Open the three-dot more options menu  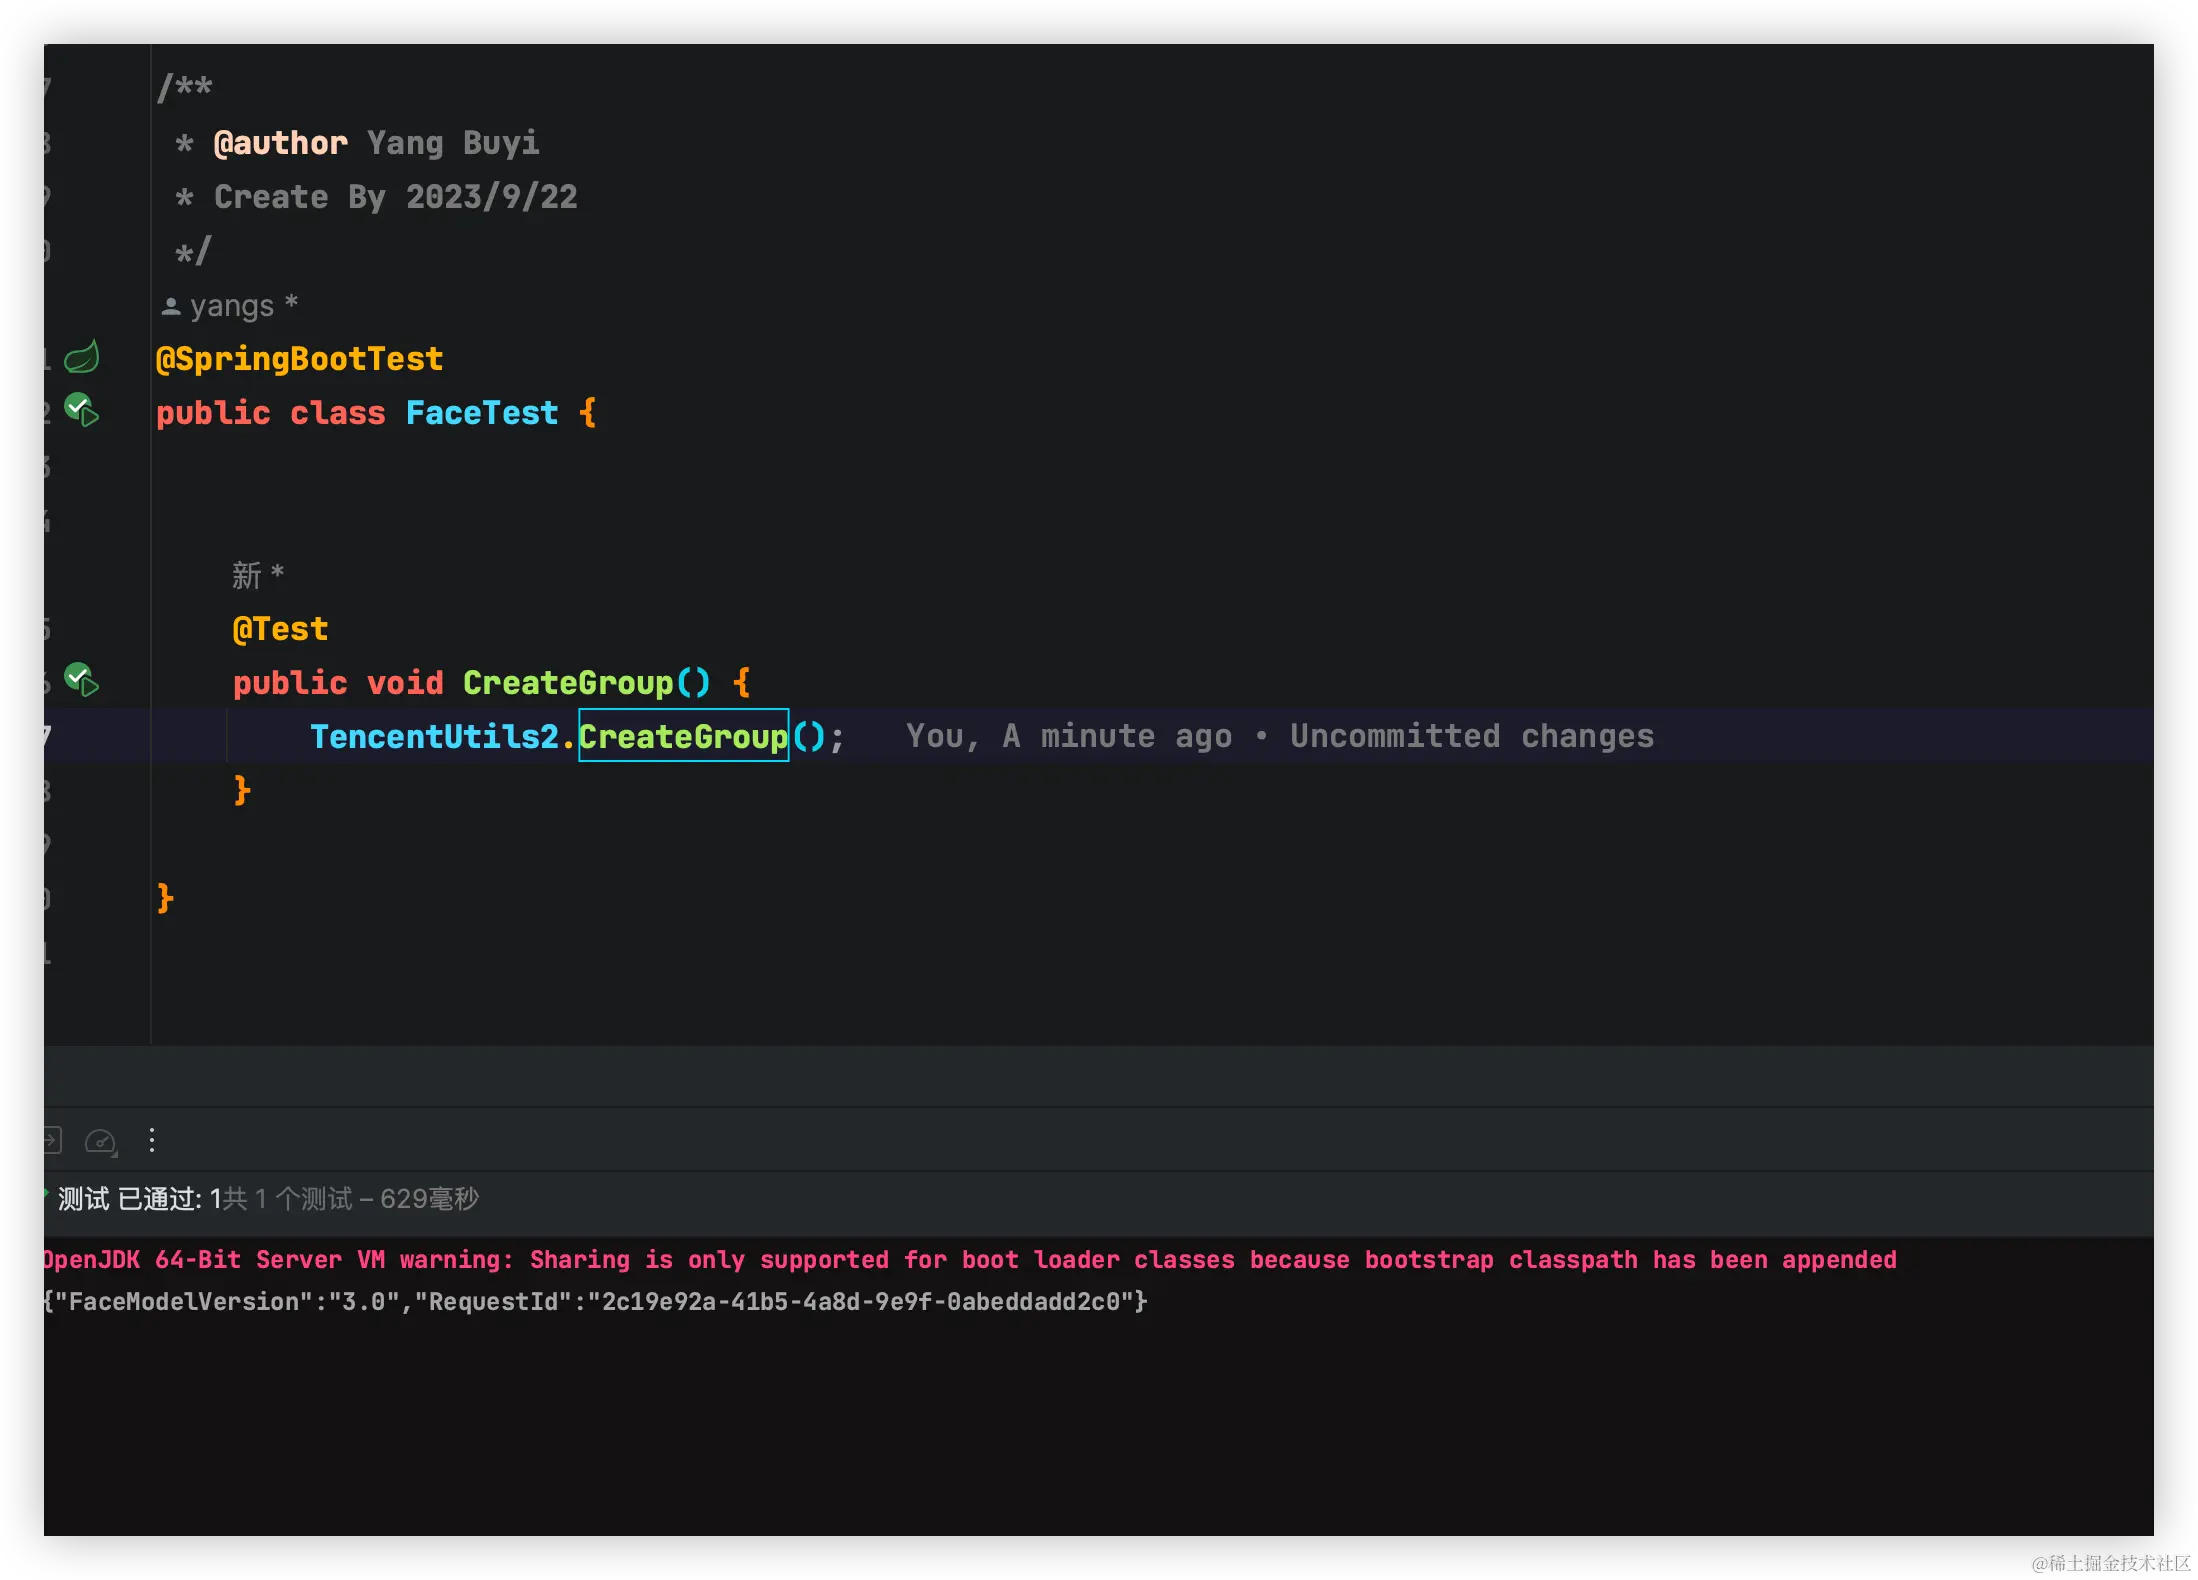(x=152, y=1140)
